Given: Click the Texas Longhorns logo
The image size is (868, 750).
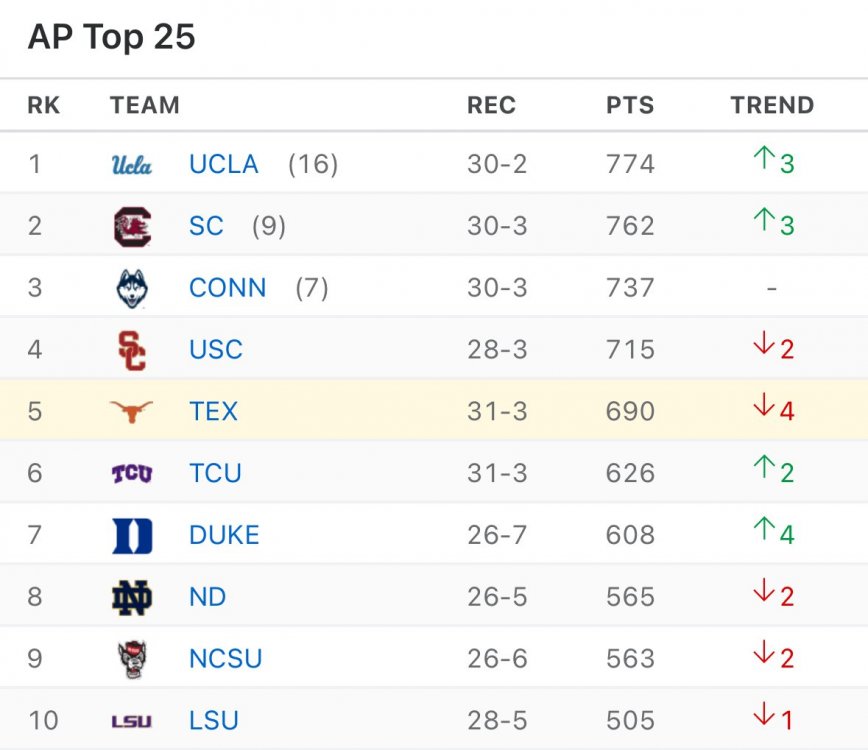Looking at the screenshot, I should click(x=132, y=411).
